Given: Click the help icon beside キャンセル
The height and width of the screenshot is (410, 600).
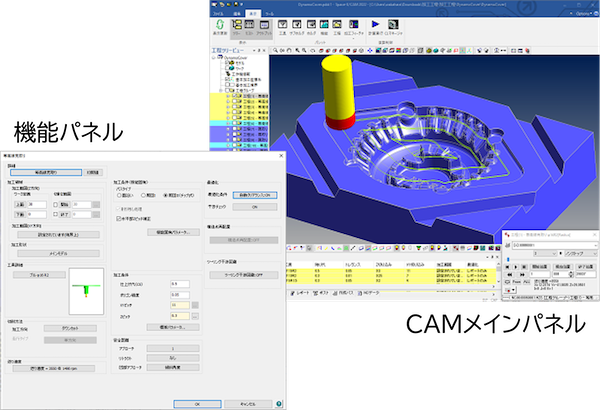Looking at the screenshot, I should pos(279,403).
